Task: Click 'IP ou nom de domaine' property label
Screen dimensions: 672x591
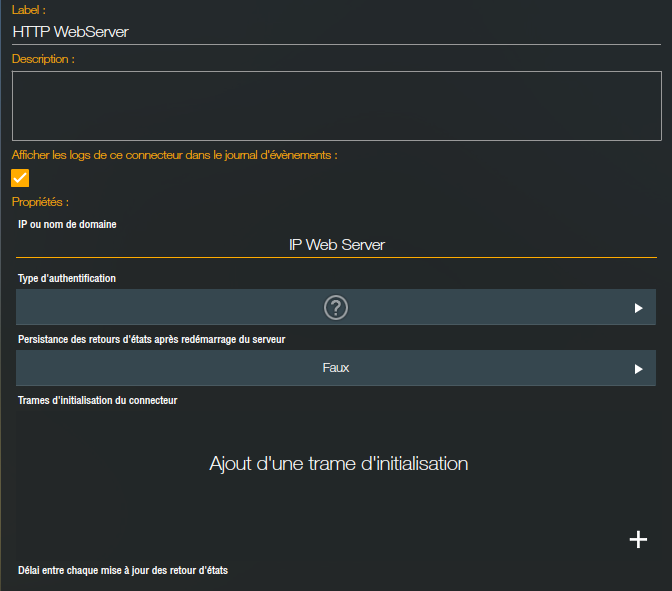Action: (x=67, y=224)
